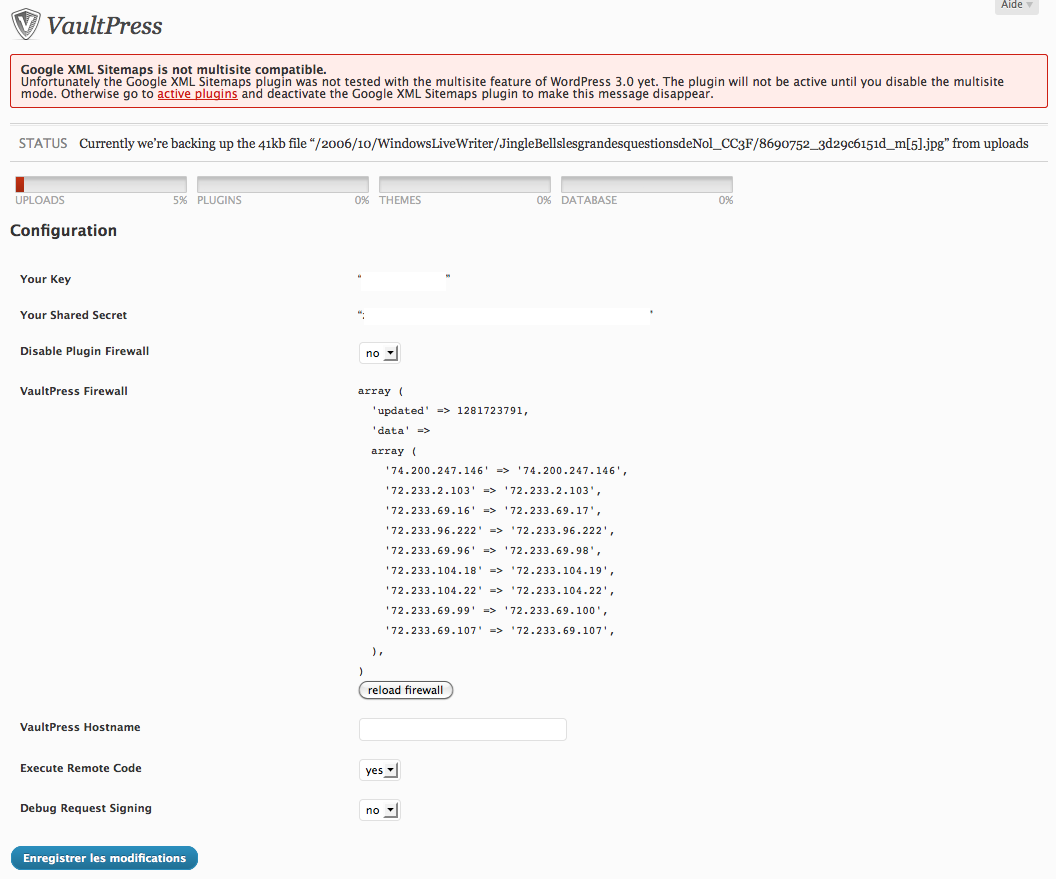1056x879 pixels.
Task: Click the Disable Plugin Firewall label
Action: 84,351
